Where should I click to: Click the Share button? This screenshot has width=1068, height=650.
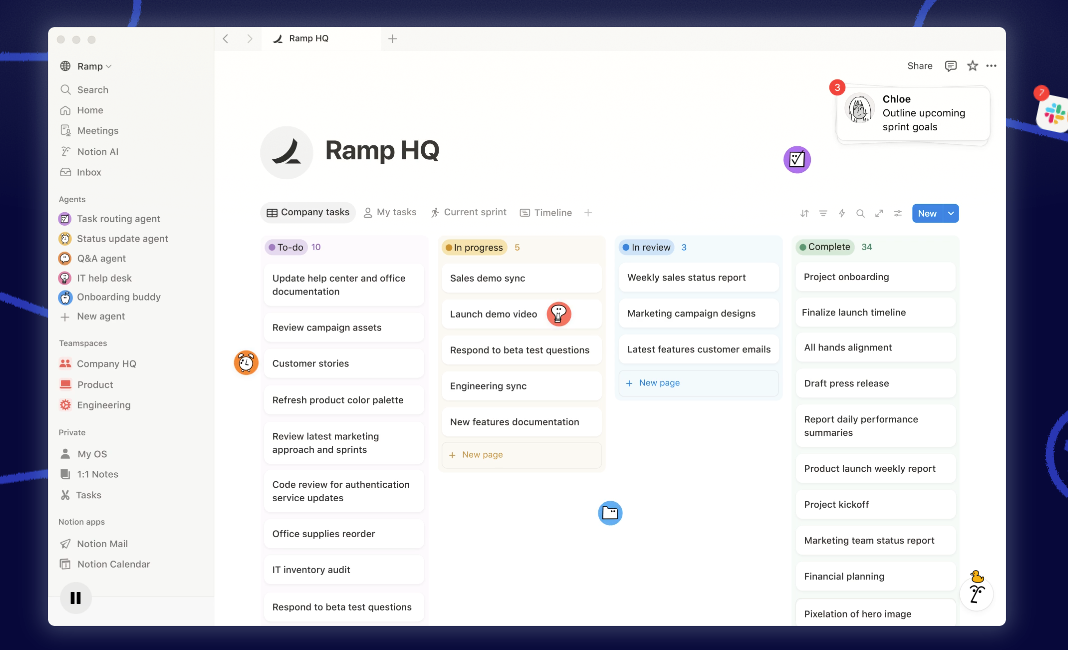pyautogui.click(x=919, y=66)
